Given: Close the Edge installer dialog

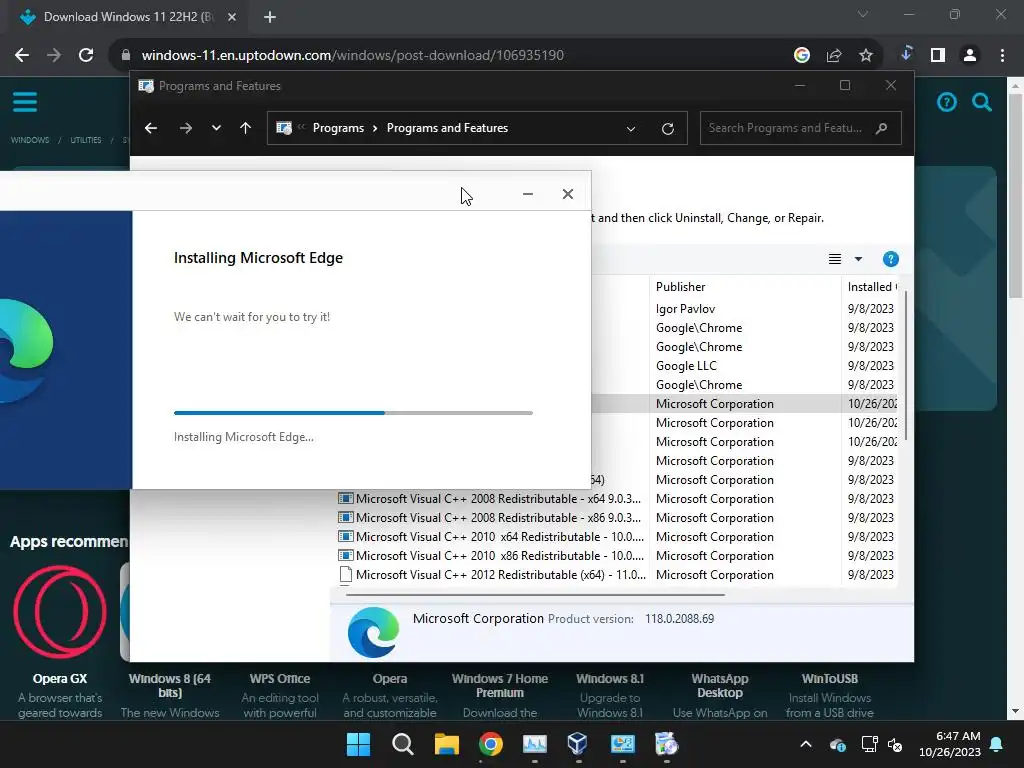Looking at the screenshot, I should click(568, 194).
